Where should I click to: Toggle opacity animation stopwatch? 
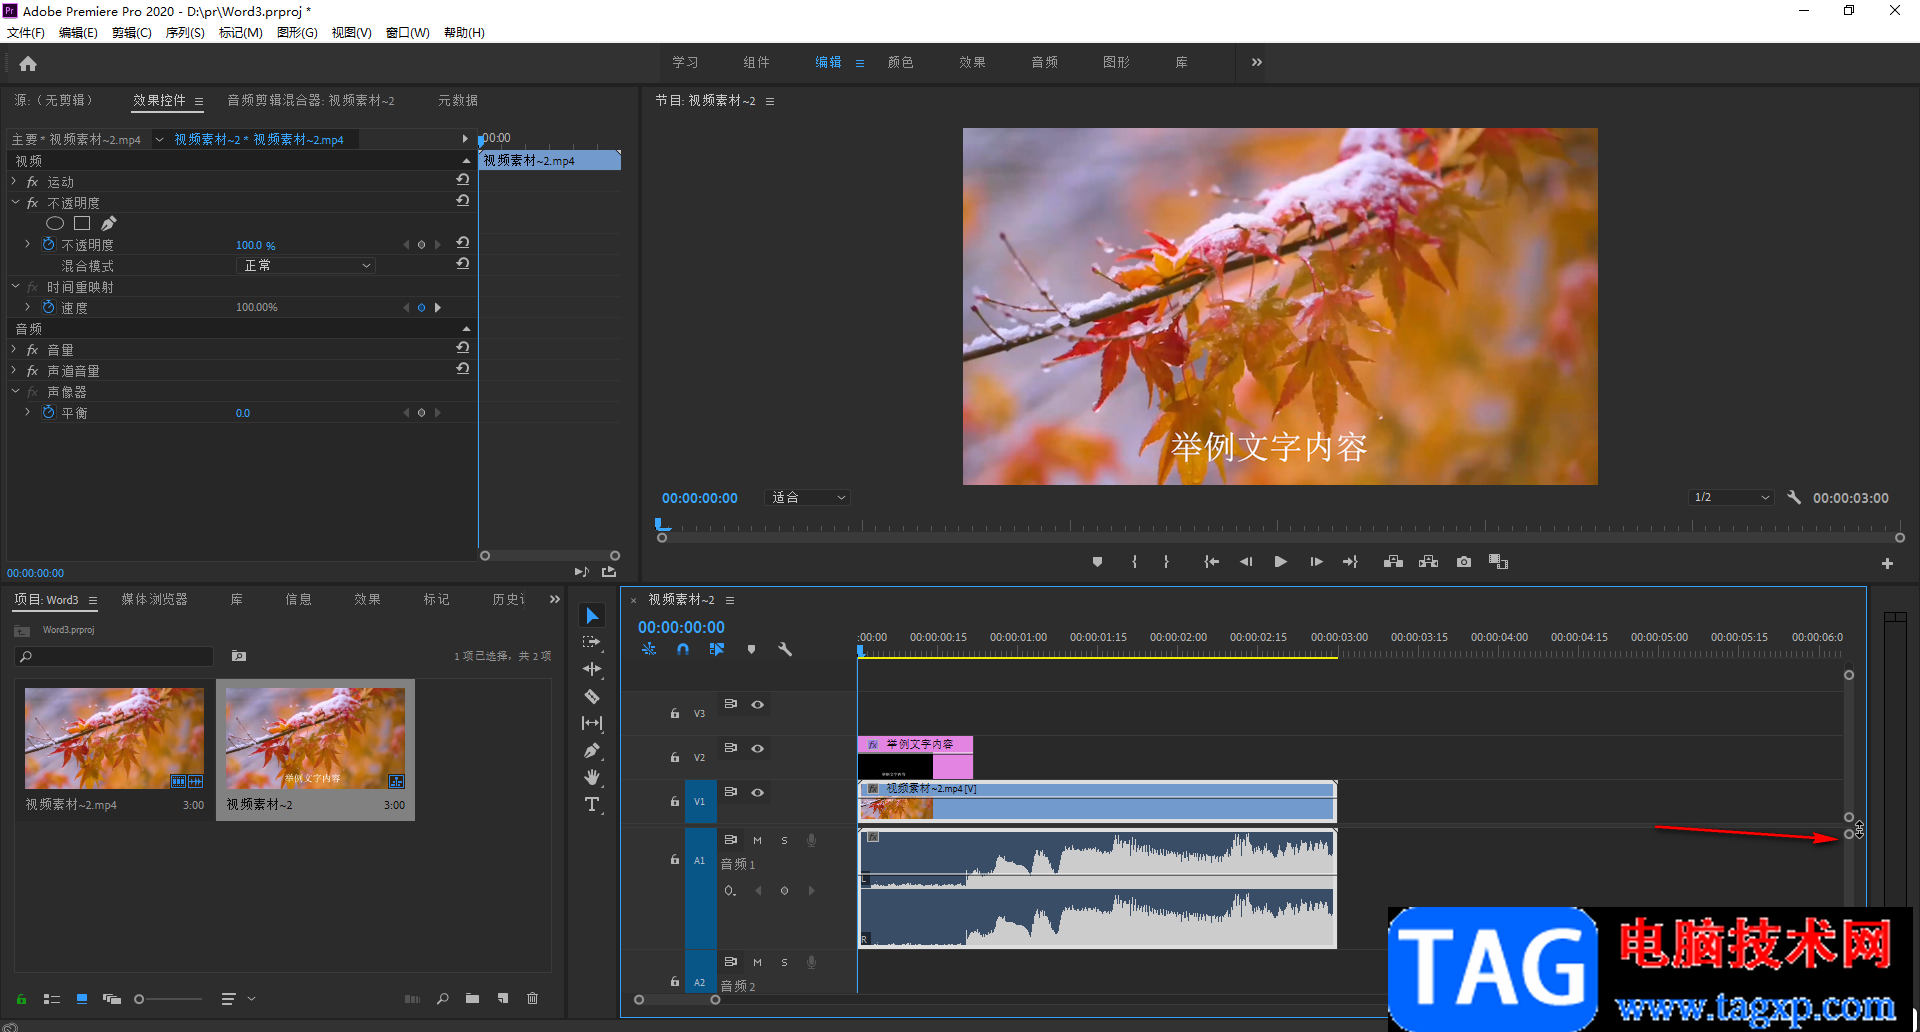tap(48, 244)
